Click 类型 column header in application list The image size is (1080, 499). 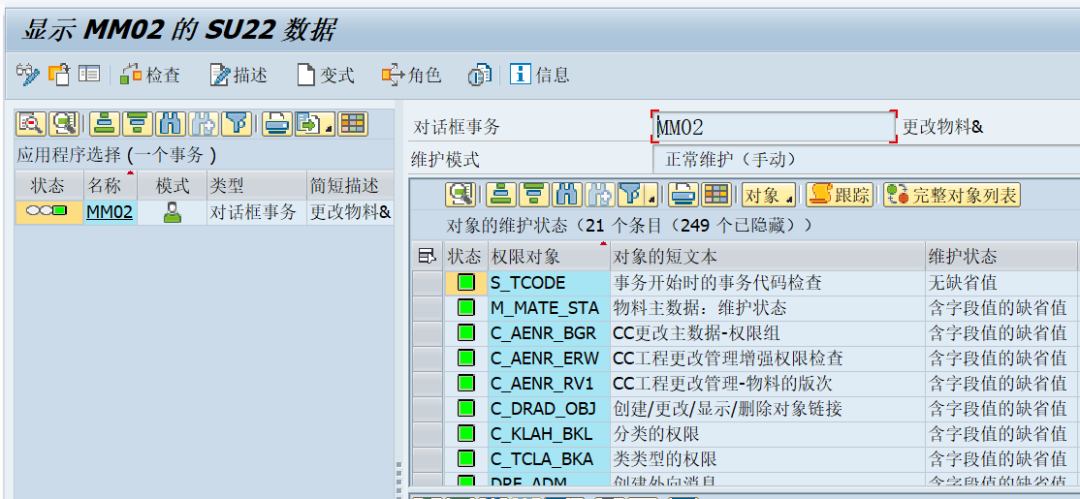click(256, 185)
